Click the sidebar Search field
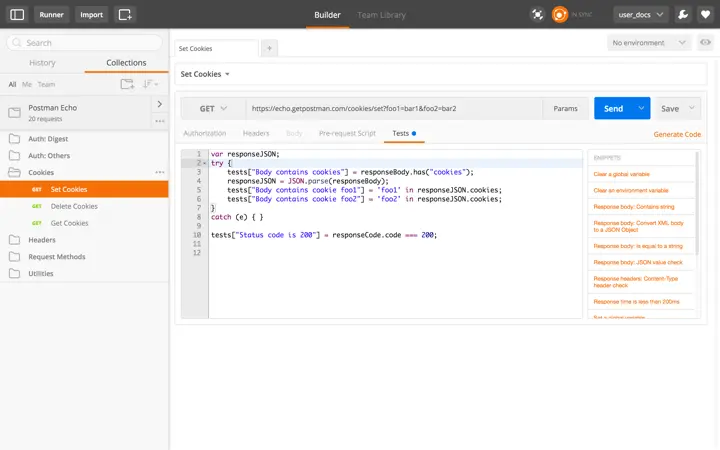 84,43
